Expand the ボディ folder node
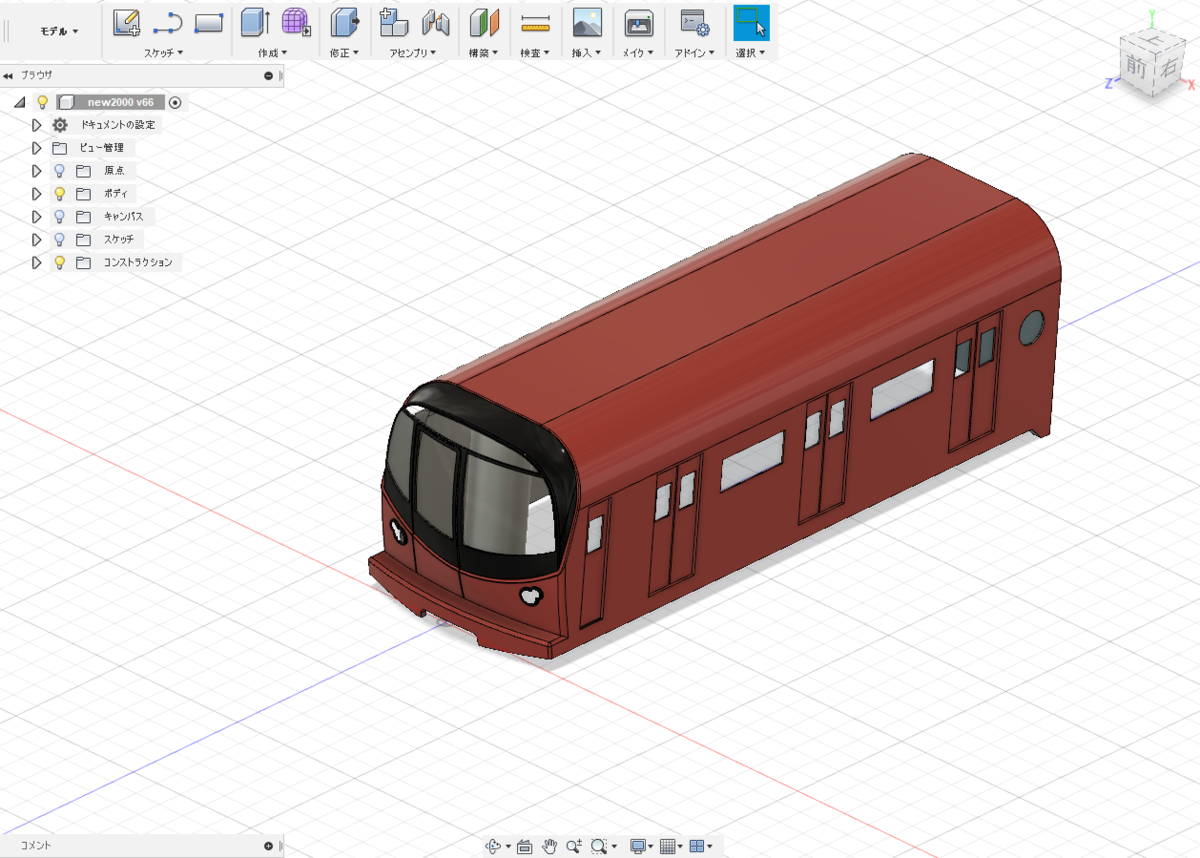1200x858 pixels. (37, 194)
